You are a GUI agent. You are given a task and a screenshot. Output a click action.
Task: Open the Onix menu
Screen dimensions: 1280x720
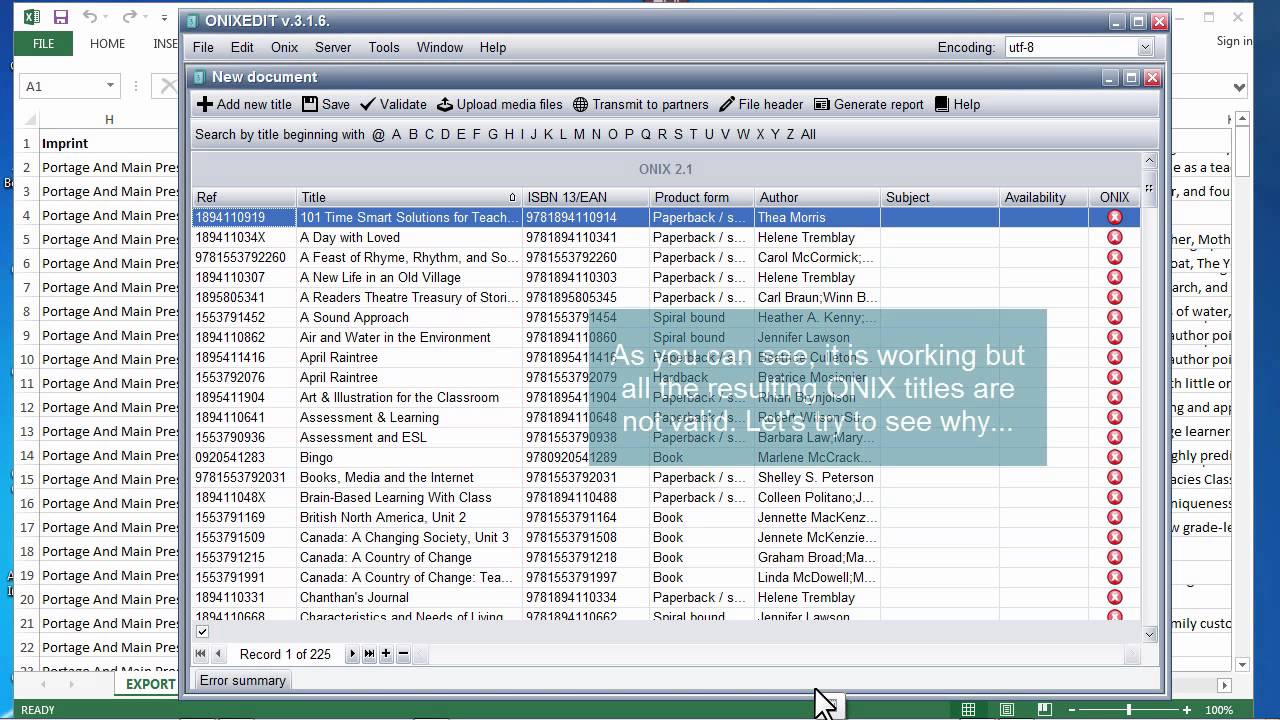pos(284,47)
